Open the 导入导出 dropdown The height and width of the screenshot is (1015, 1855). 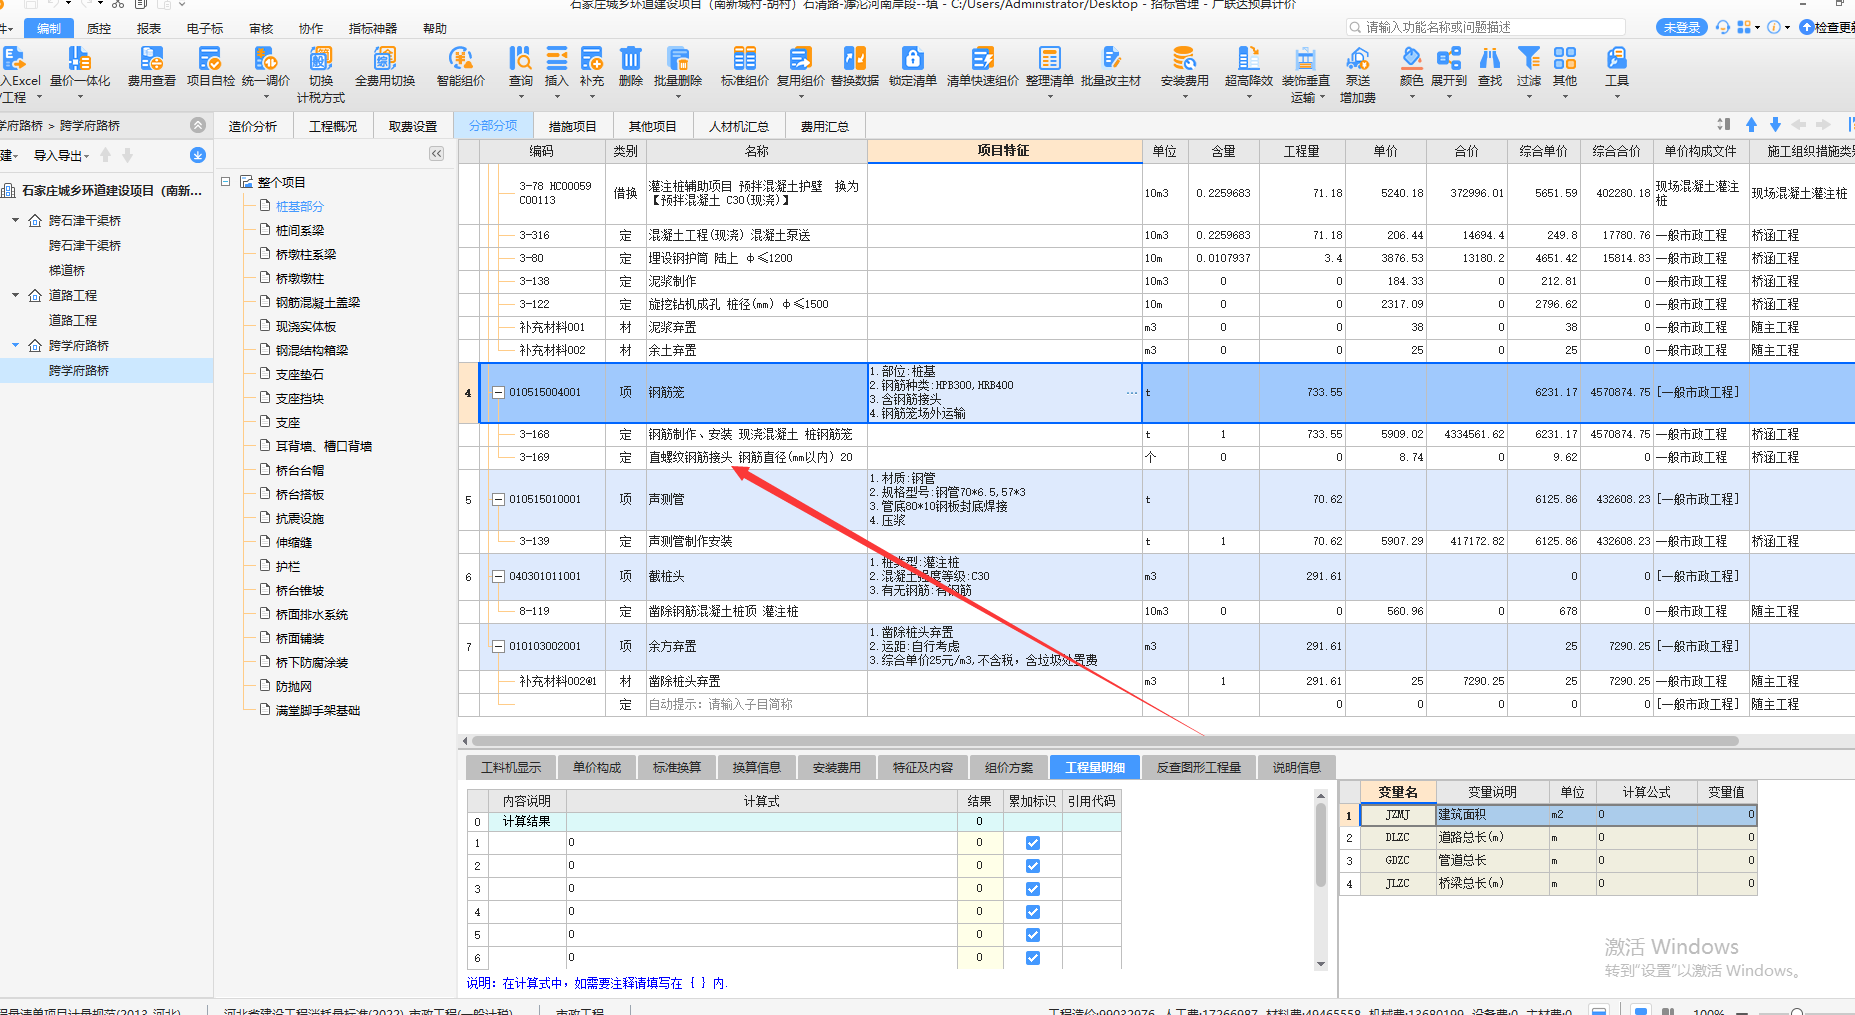pos(61,156)
